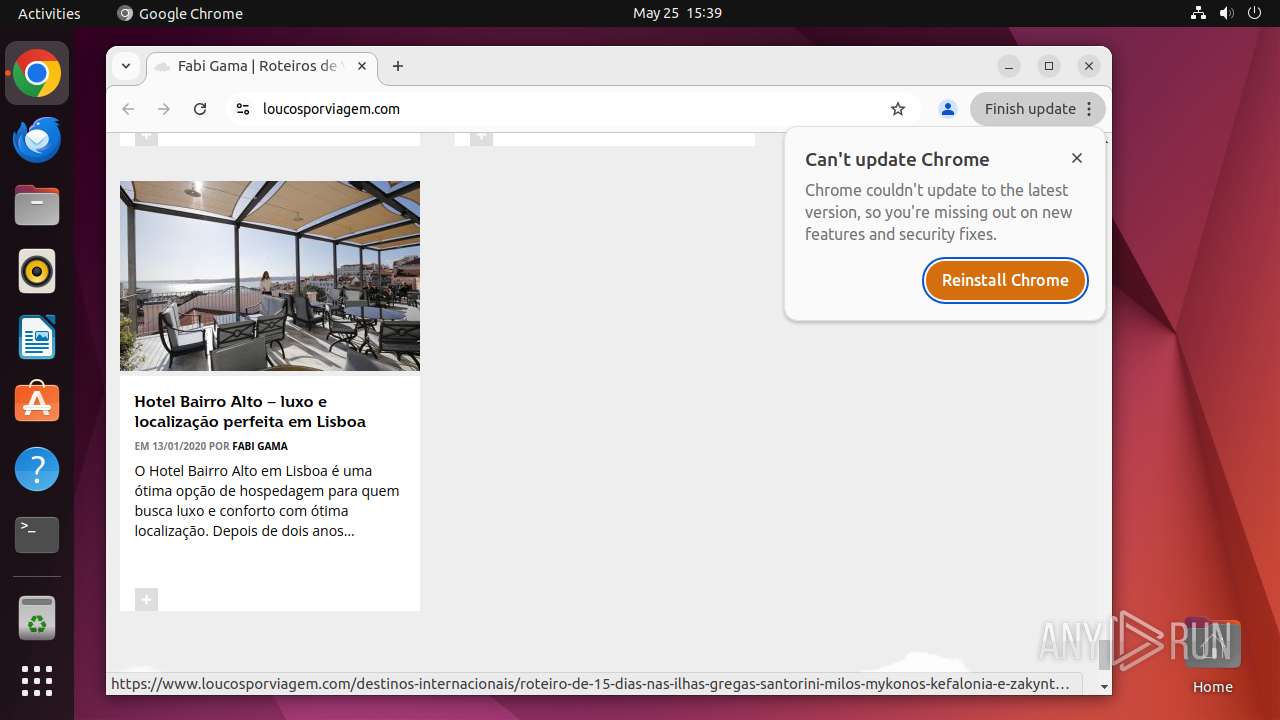
Task: Open the Help icon in the dock
Action: 37,469
